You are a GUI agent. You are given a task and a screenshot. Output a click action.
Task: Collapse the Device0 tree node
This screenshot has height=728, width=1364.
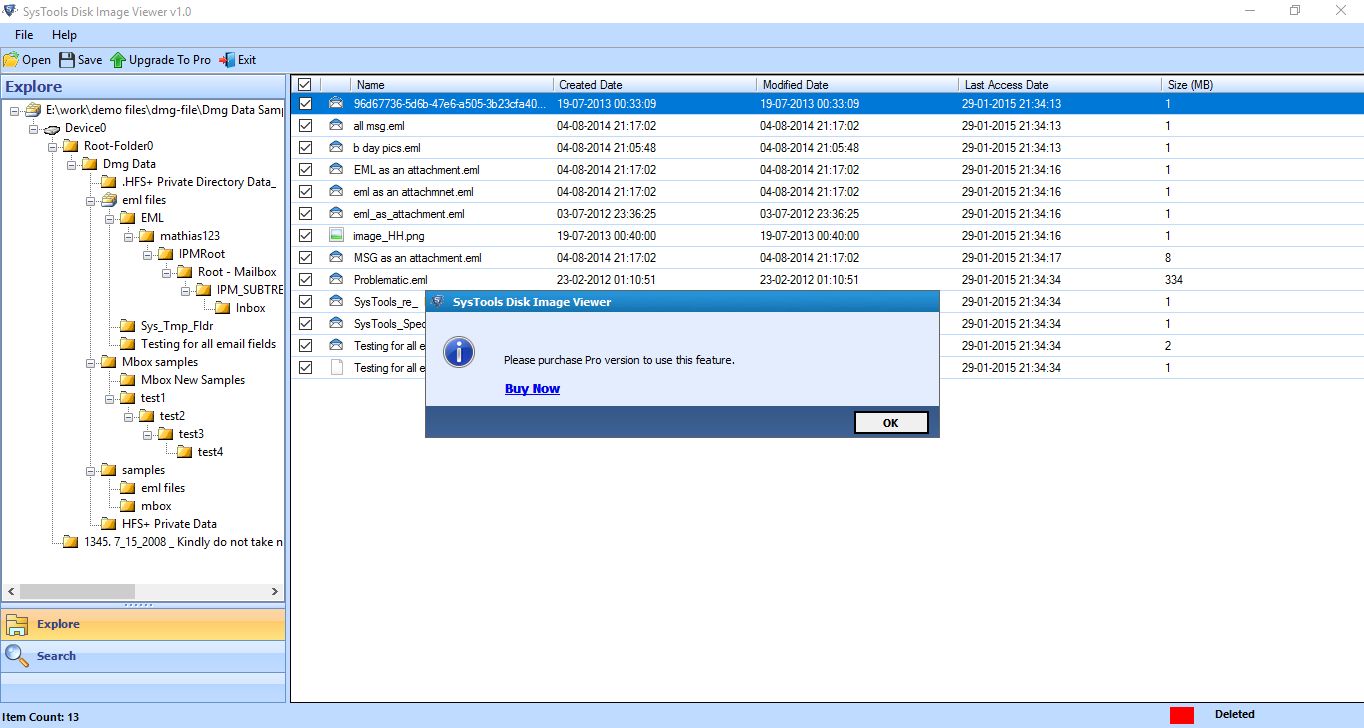[33, 128]
